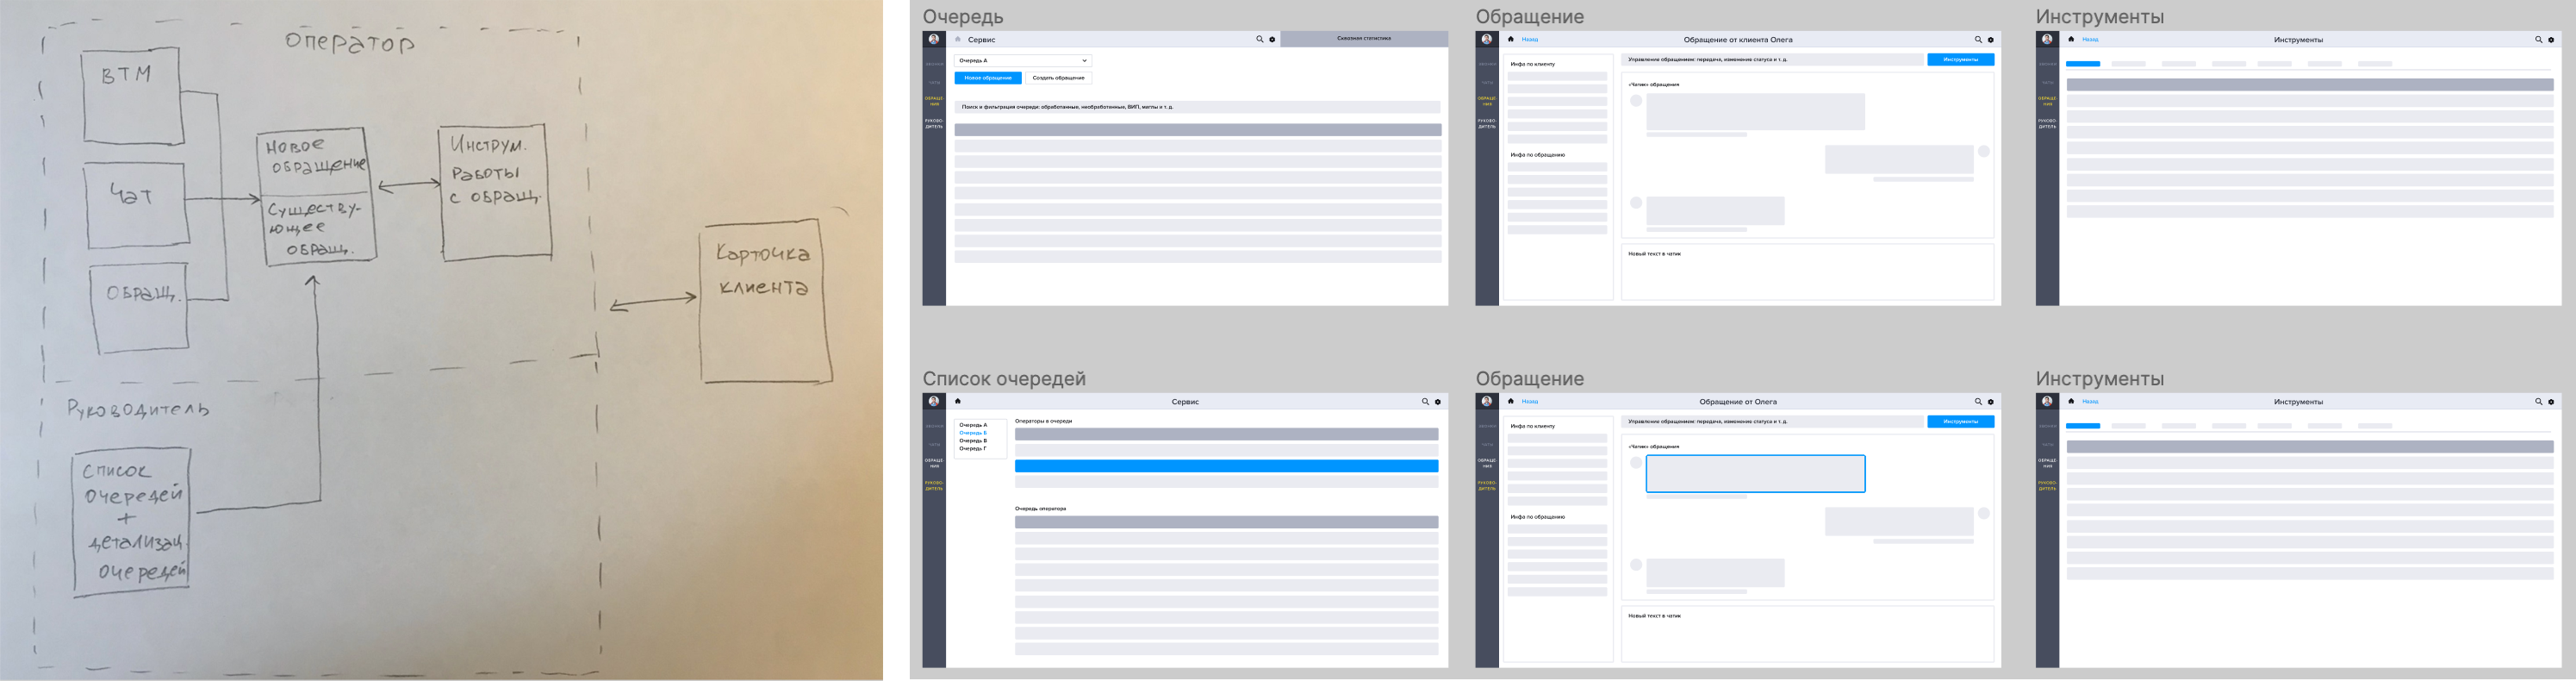Click the Создать обращение button
This screenshot has height=681, width=2576.
(x=1058, y=78)
